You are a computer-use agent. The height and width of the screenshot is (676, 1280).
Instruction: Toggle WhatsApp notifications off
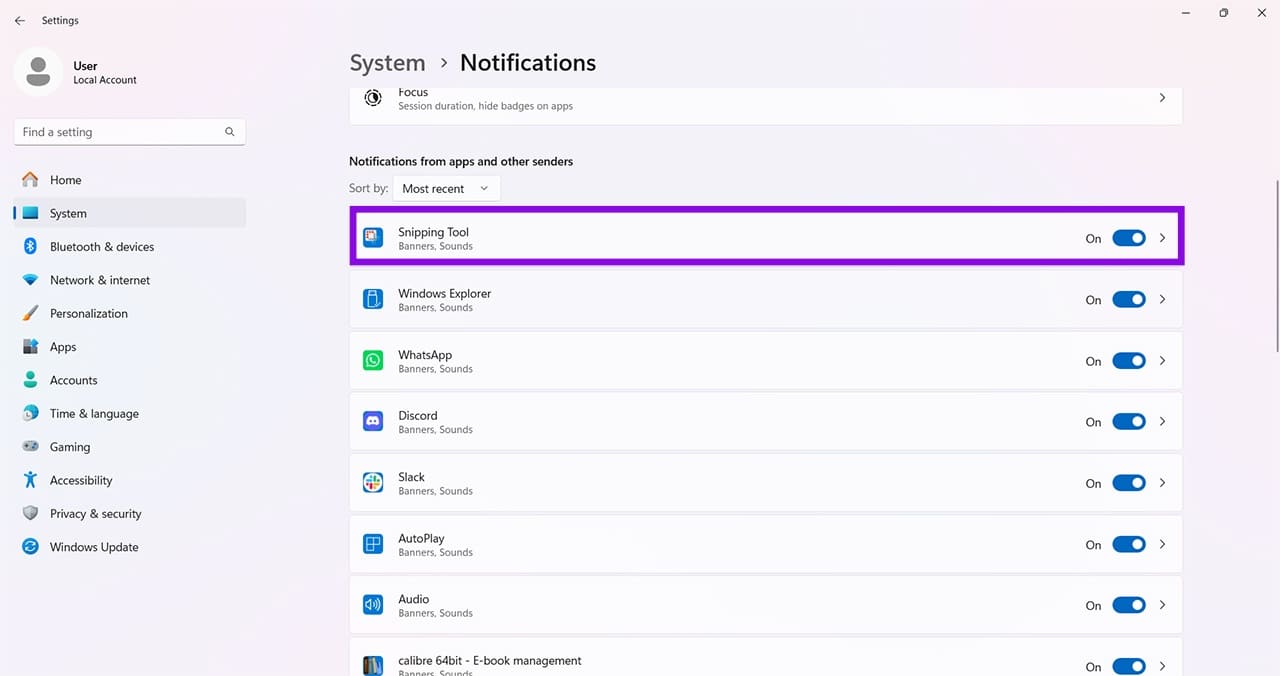point(1129,361)
